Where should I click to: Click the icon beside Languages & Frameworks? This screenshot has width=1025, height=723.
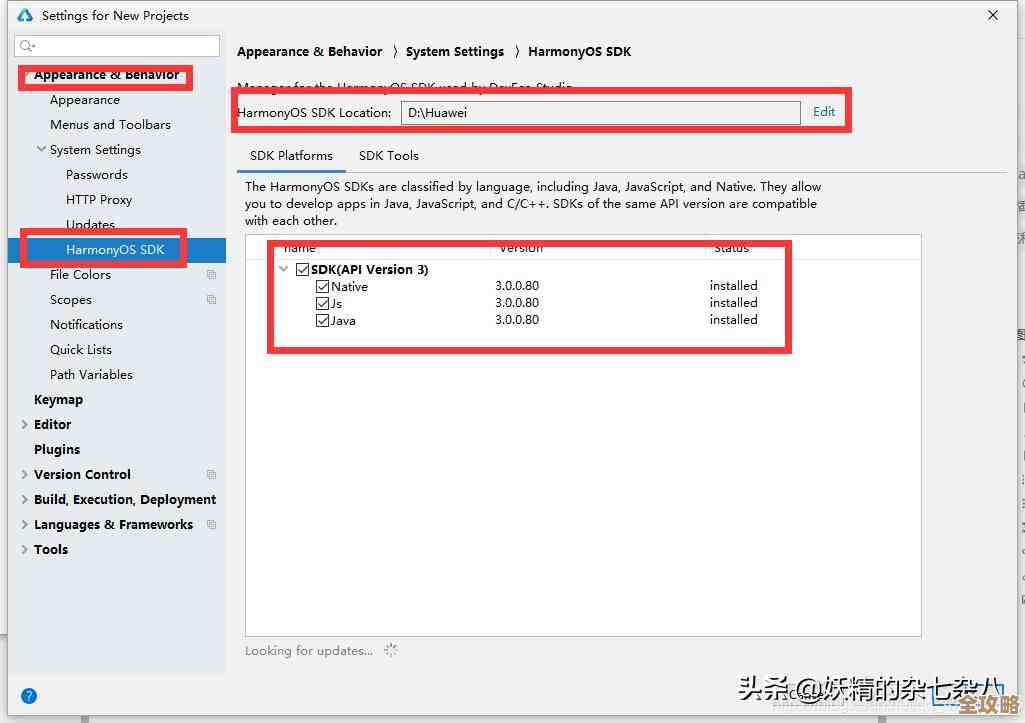tap(211, 525)
